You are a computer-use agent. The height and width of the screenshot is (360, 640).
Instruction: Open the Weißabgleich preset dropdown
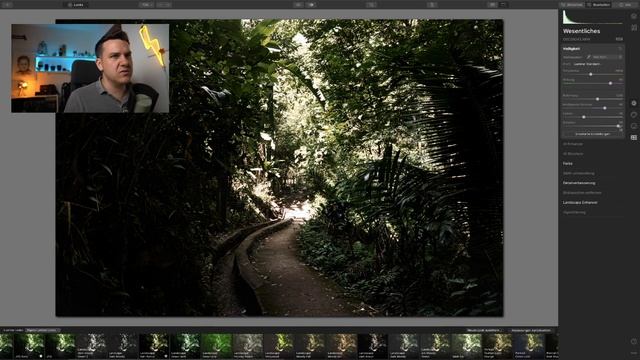tap(607, 57)
